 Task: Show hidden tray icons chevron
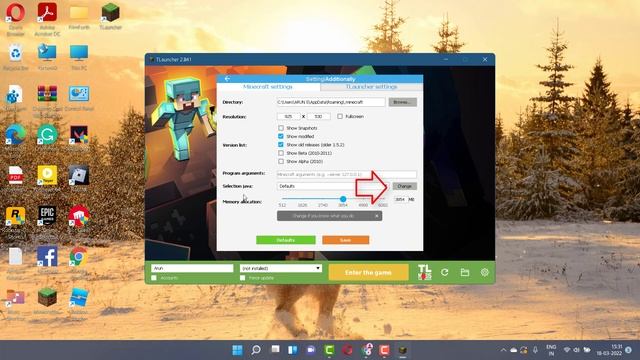pyautogui.click(x=503, y=350)
